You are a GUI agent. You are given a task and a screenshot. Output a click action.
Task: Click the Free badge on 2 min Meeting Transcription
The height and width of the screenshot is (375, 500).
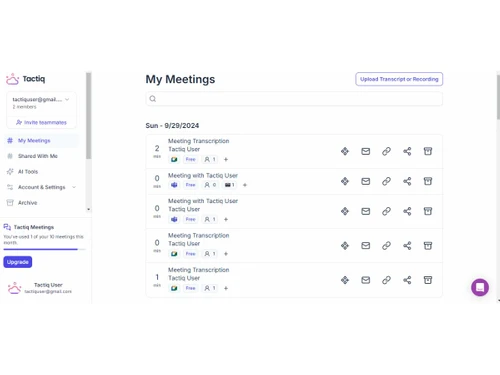pyautogui.click(x=190, y=159)
